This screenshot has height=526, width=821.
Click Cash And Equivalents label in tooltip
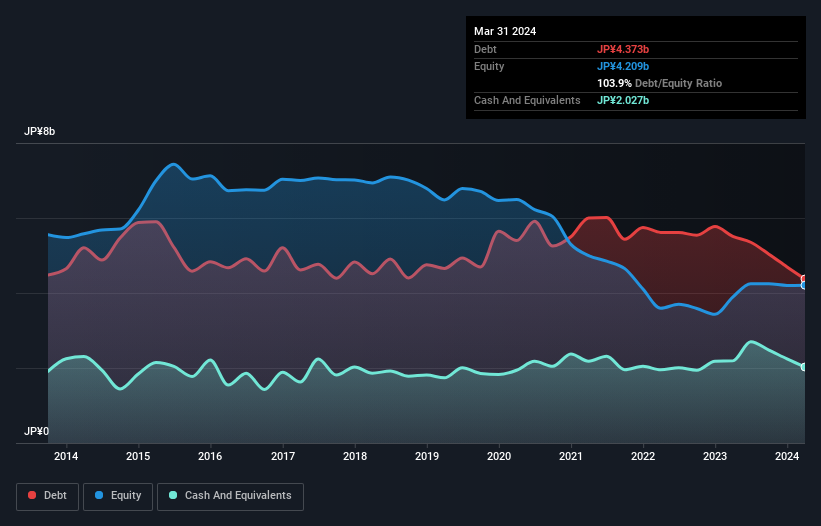click(x=527, y=100)
